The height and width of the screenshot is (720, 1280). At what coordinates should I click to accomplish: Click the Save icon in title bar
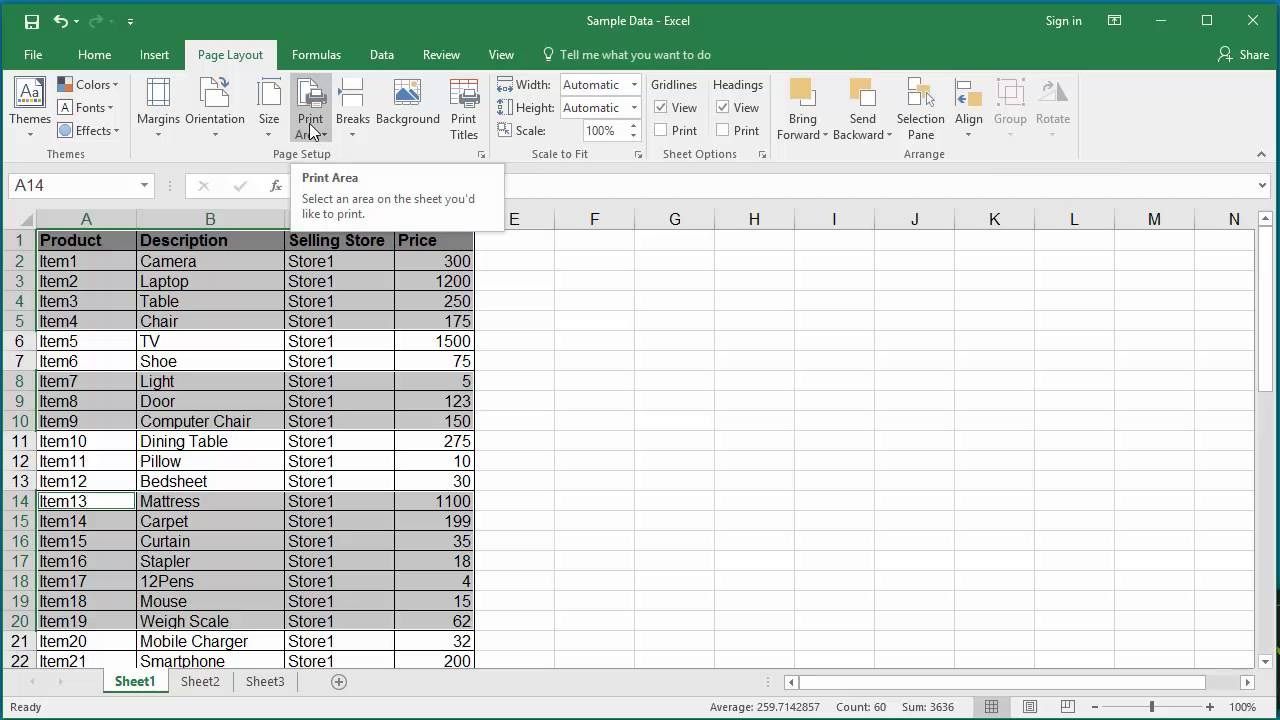pos(32,21)
